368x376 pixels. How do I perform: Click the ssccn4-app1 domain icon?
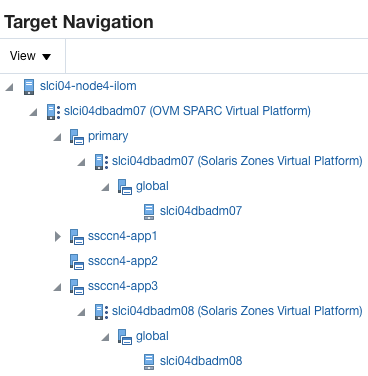[x=77, y=237]
